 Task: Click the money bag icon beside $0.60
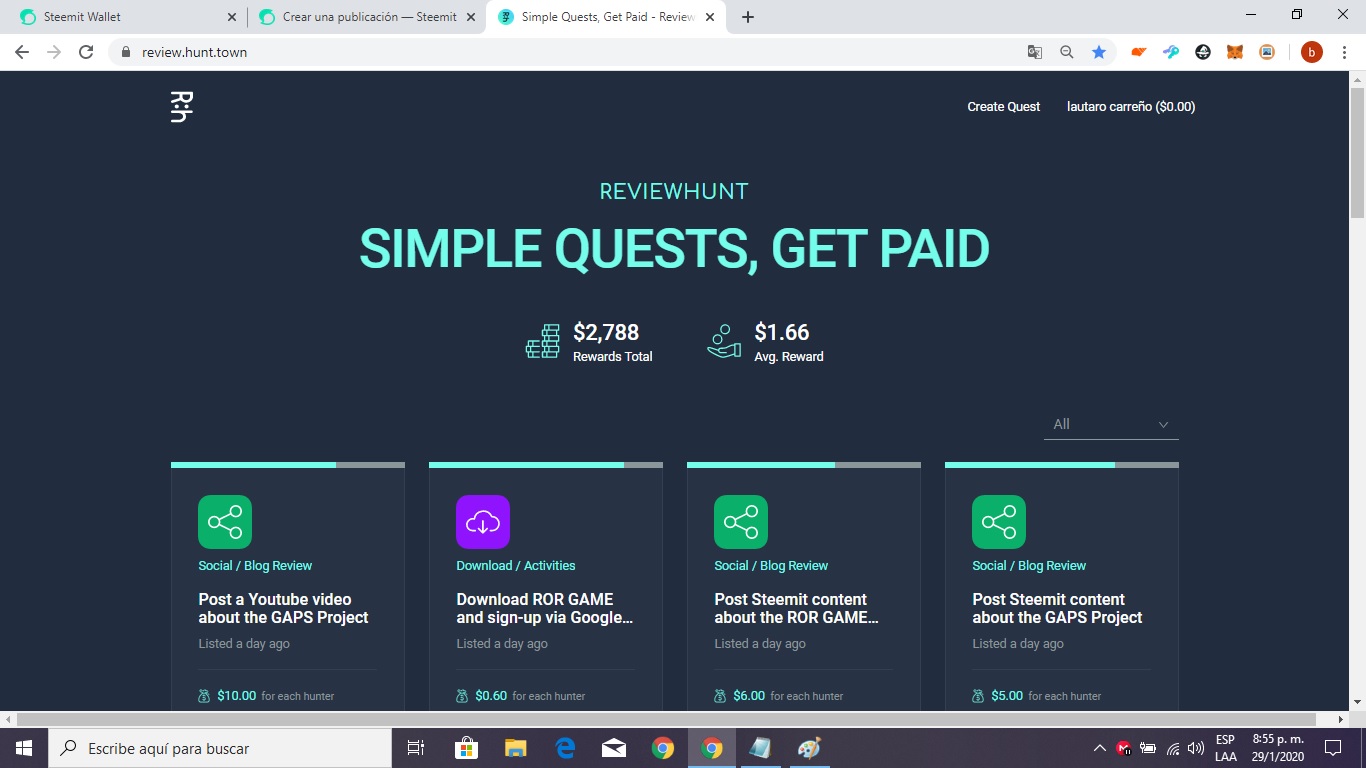[x=463, y=696]
